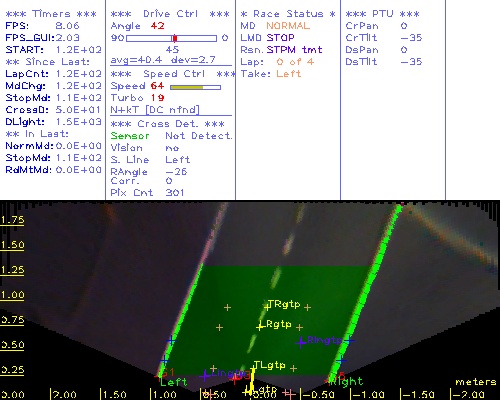
Task: Click the TLgtp yellow cross marker
Action: tap(253, 367)
